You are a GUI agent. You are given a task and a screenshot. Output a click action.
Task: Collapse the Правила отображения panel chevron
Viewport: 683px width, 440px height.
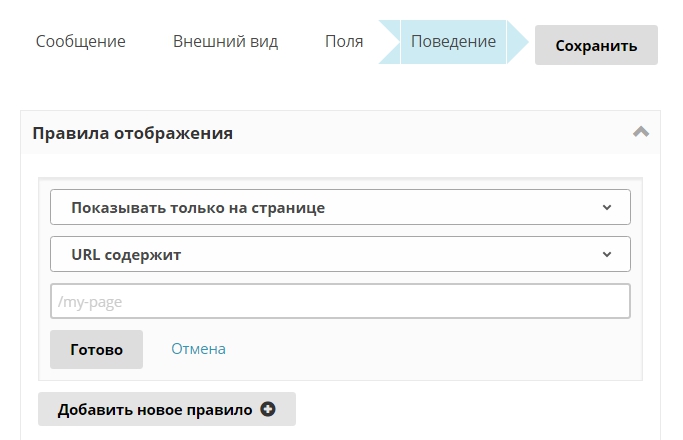641,132
